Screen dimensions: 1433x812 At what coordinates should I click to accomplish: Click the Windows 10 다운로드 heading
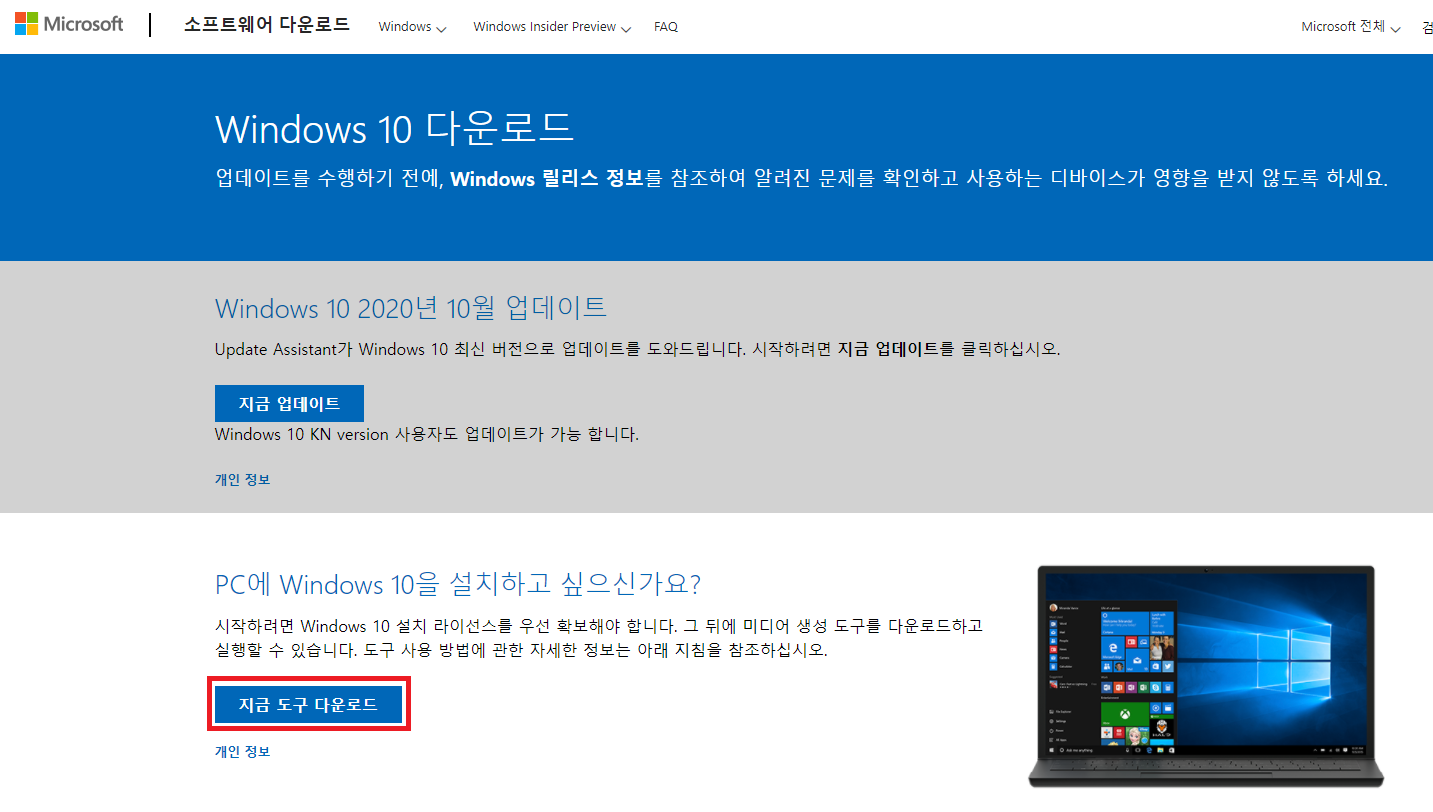click(394, 130)
